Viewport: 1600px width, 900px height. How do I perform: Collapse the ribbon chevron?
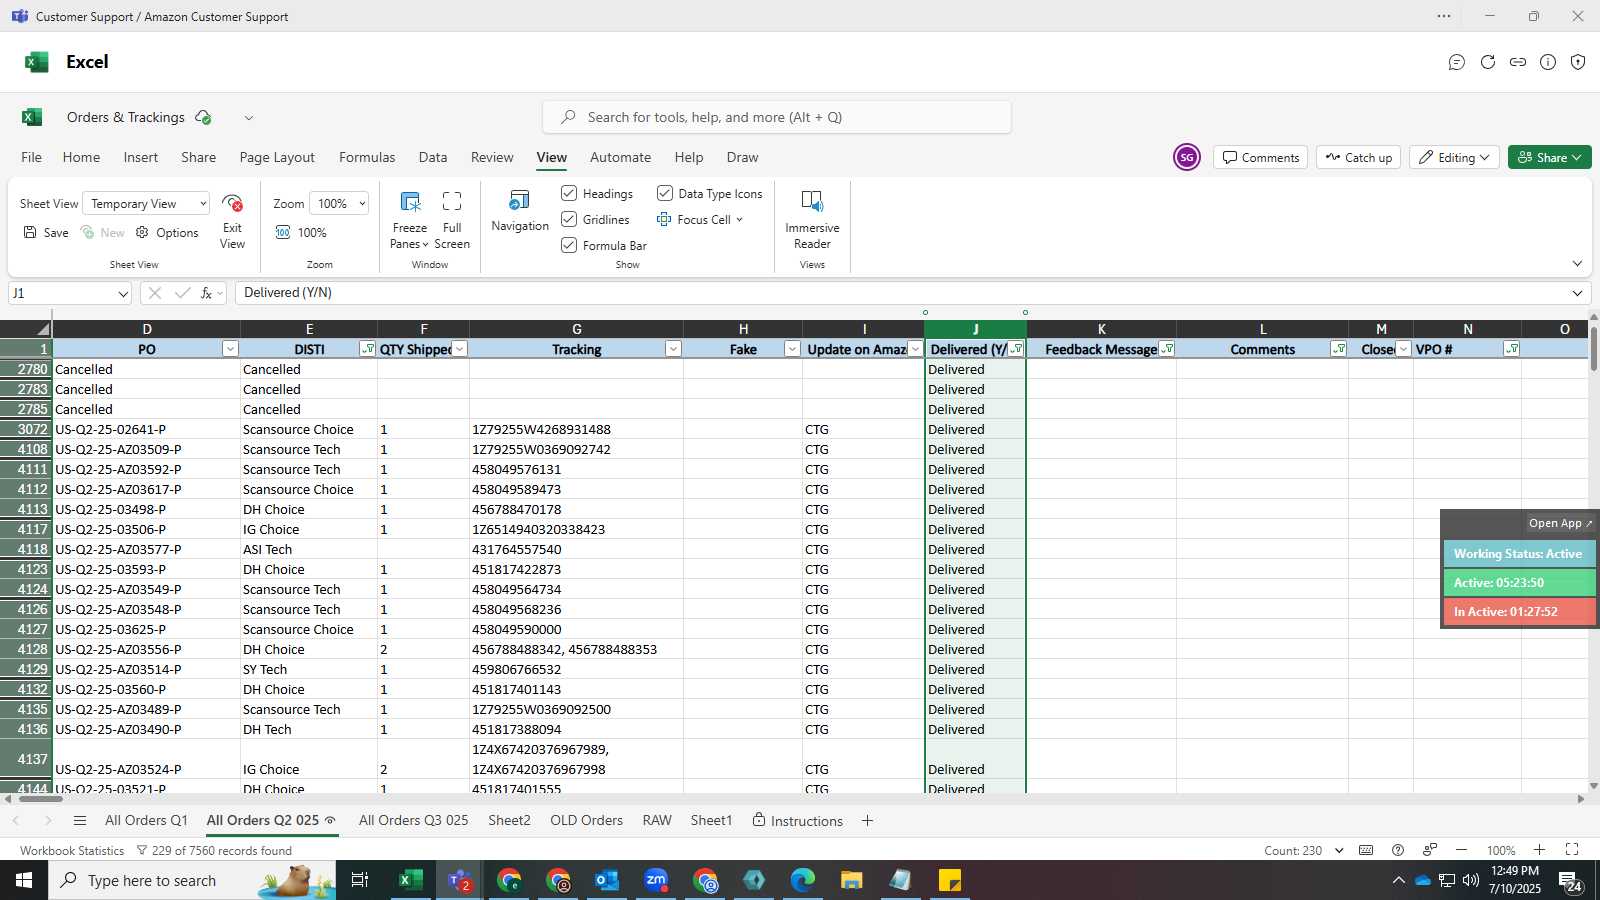pos(1577,264)
